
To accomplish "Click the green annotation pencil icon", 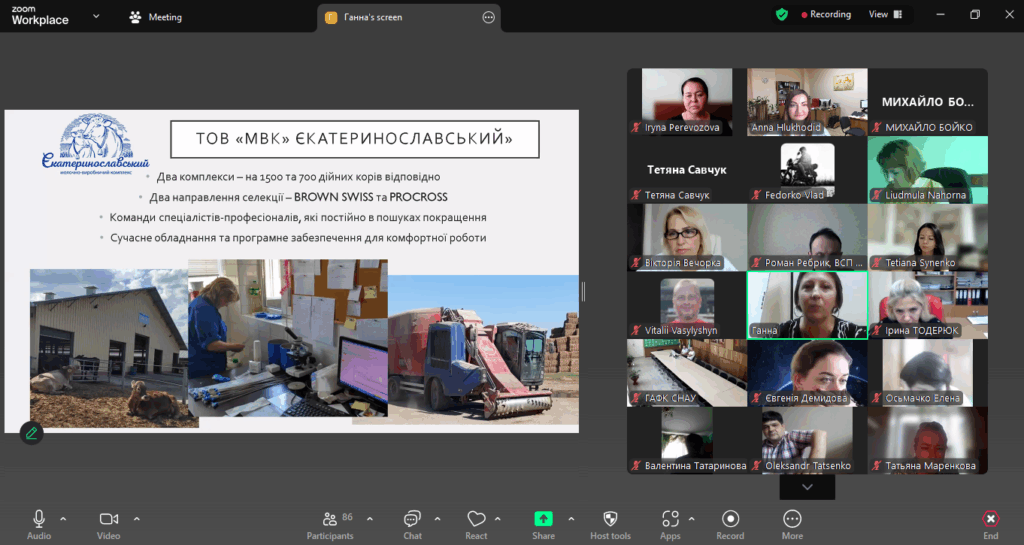I will click(32, 433).
